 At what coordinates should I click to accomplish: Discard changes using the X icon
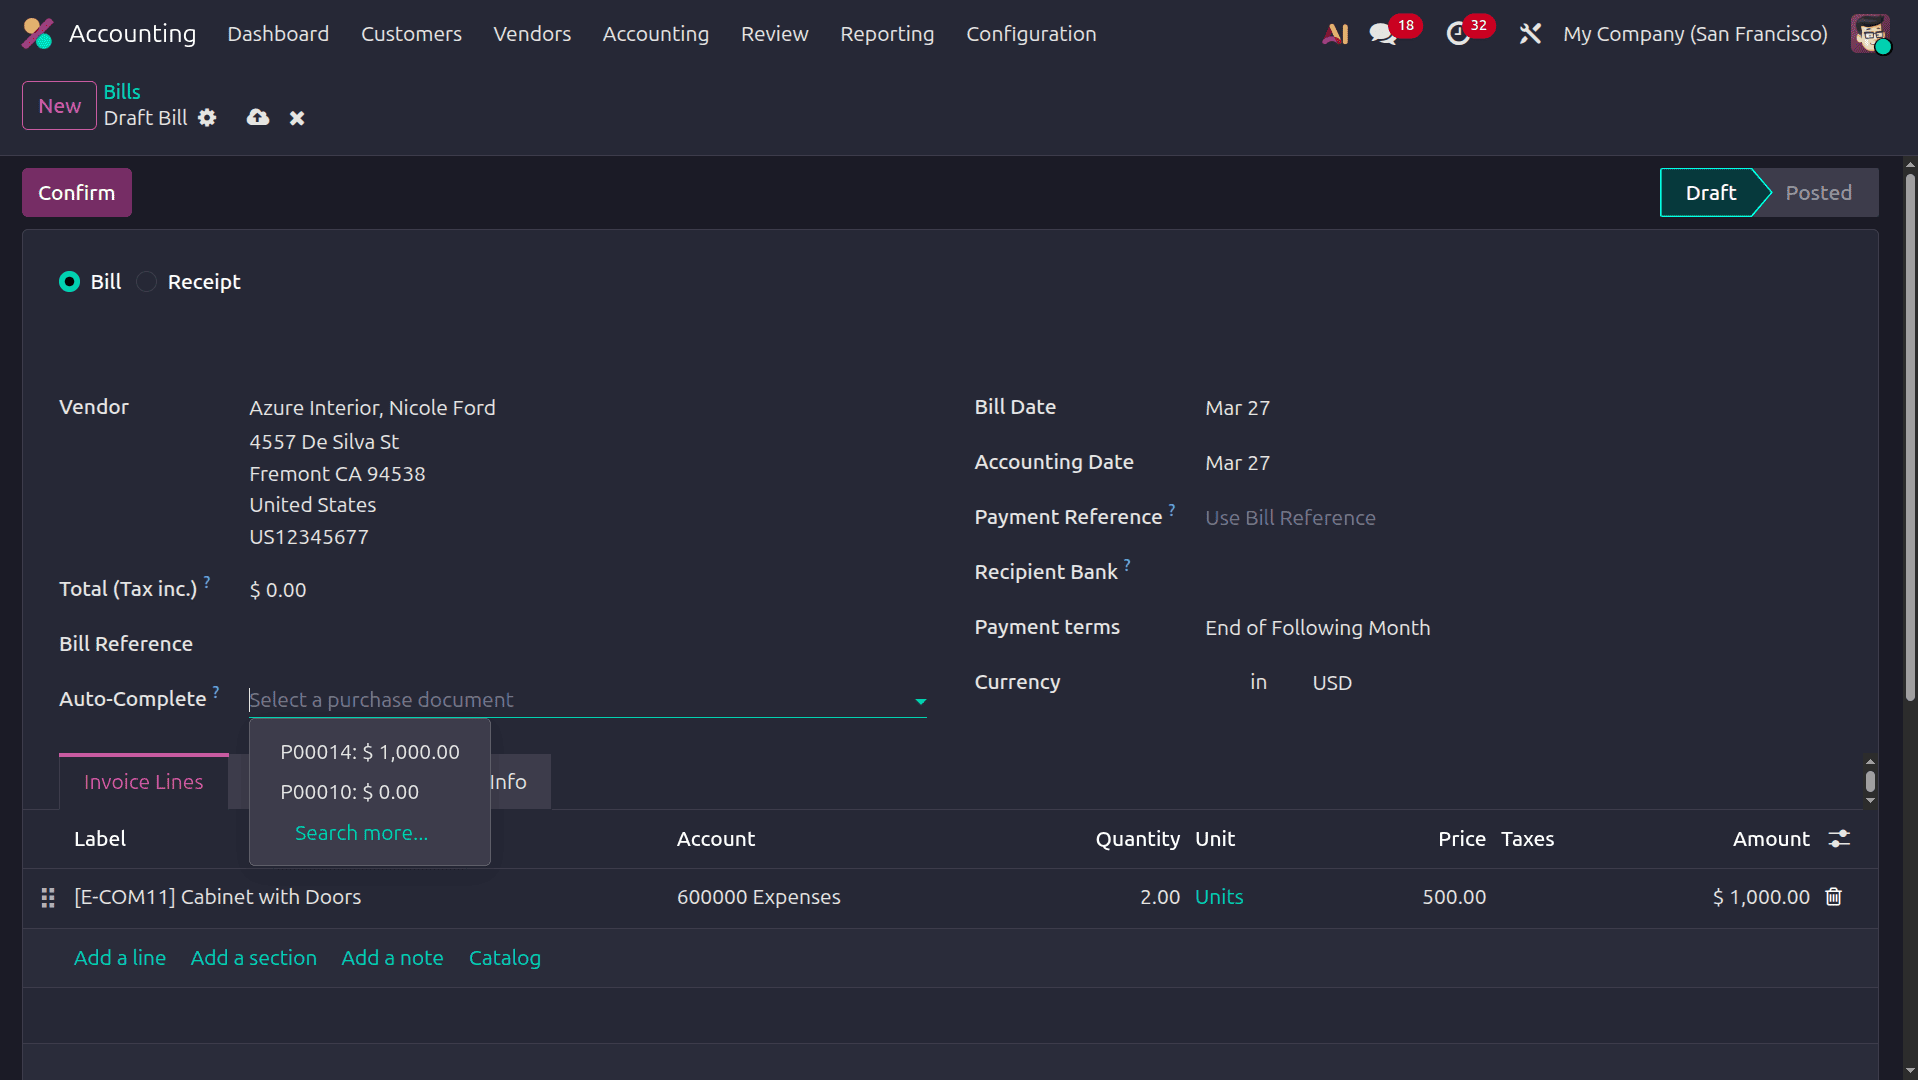(296, 118)
